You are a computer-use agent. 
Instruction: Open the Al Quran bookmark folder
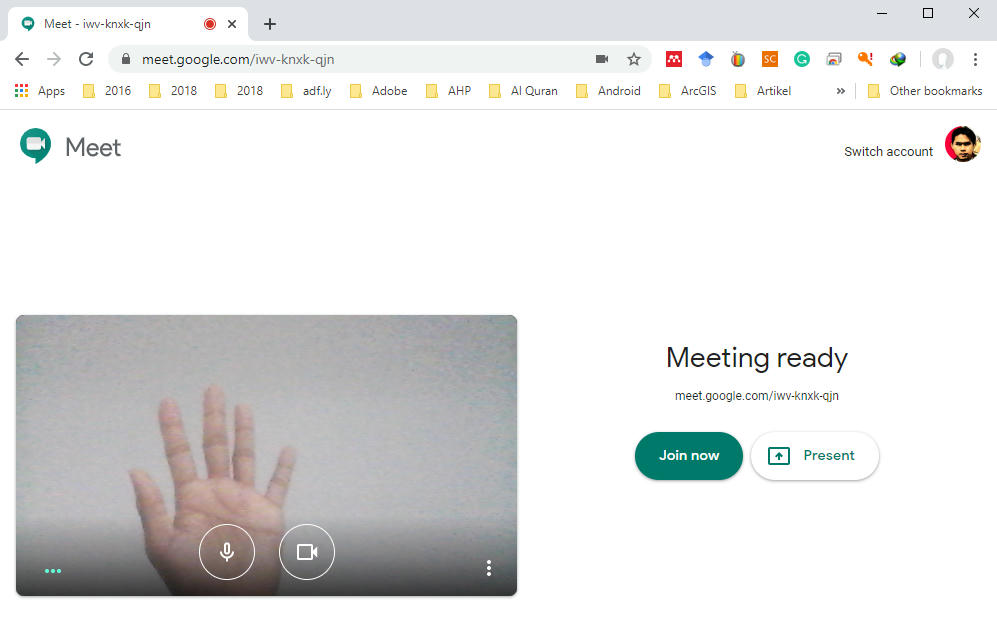tap(523, 91)
